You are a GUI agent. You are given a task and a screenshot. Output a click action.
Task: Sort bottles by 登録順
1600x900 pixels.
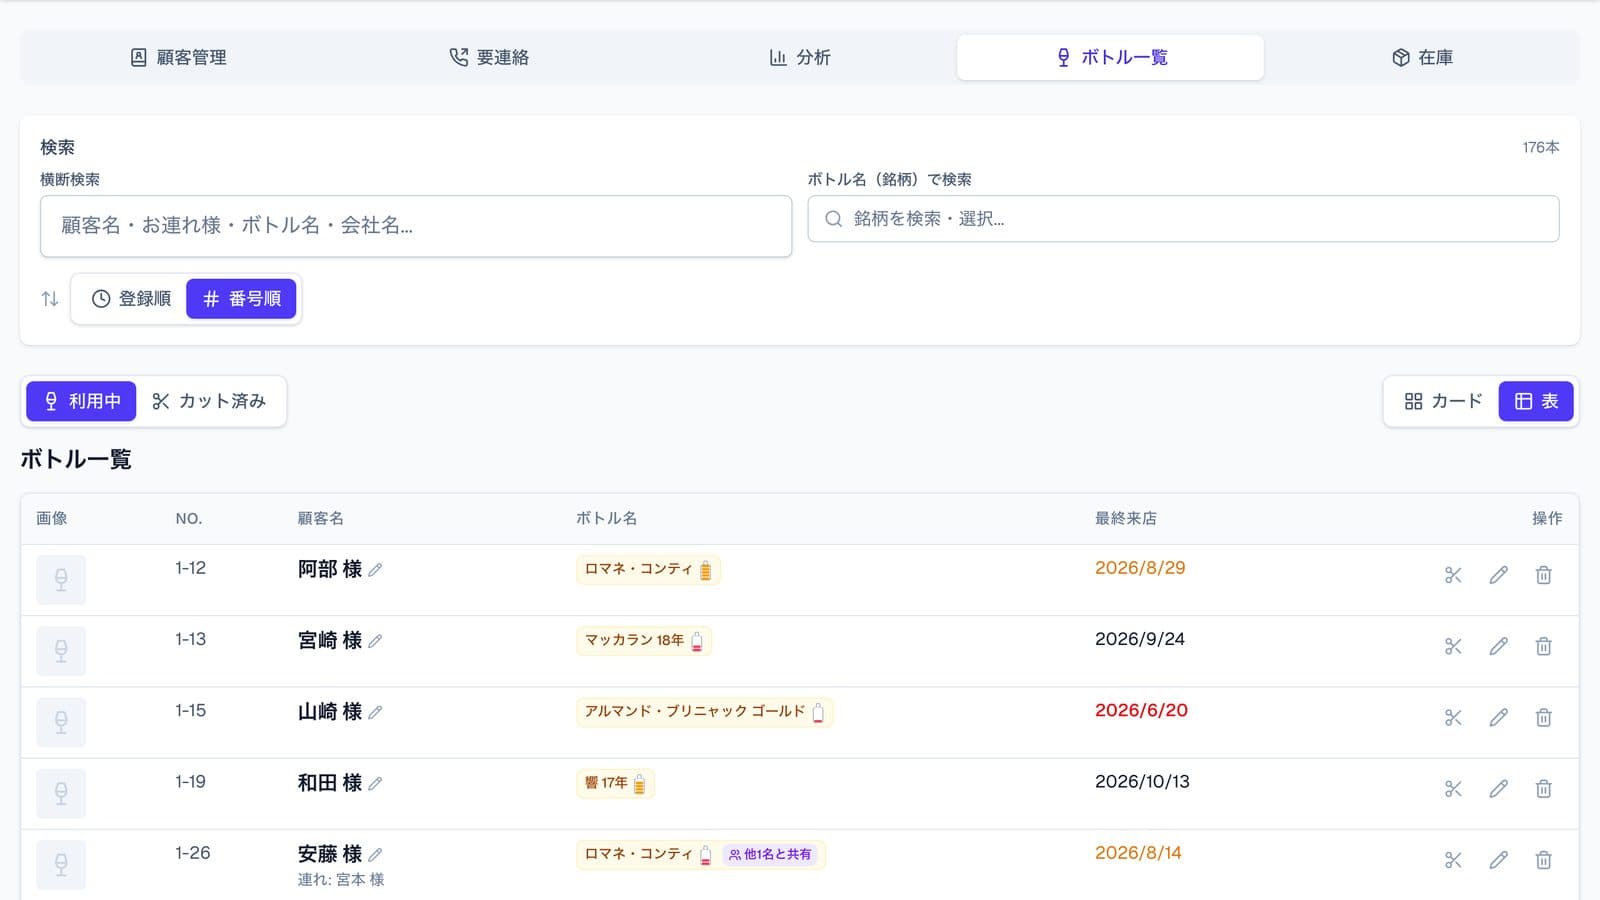click(131, 299)
